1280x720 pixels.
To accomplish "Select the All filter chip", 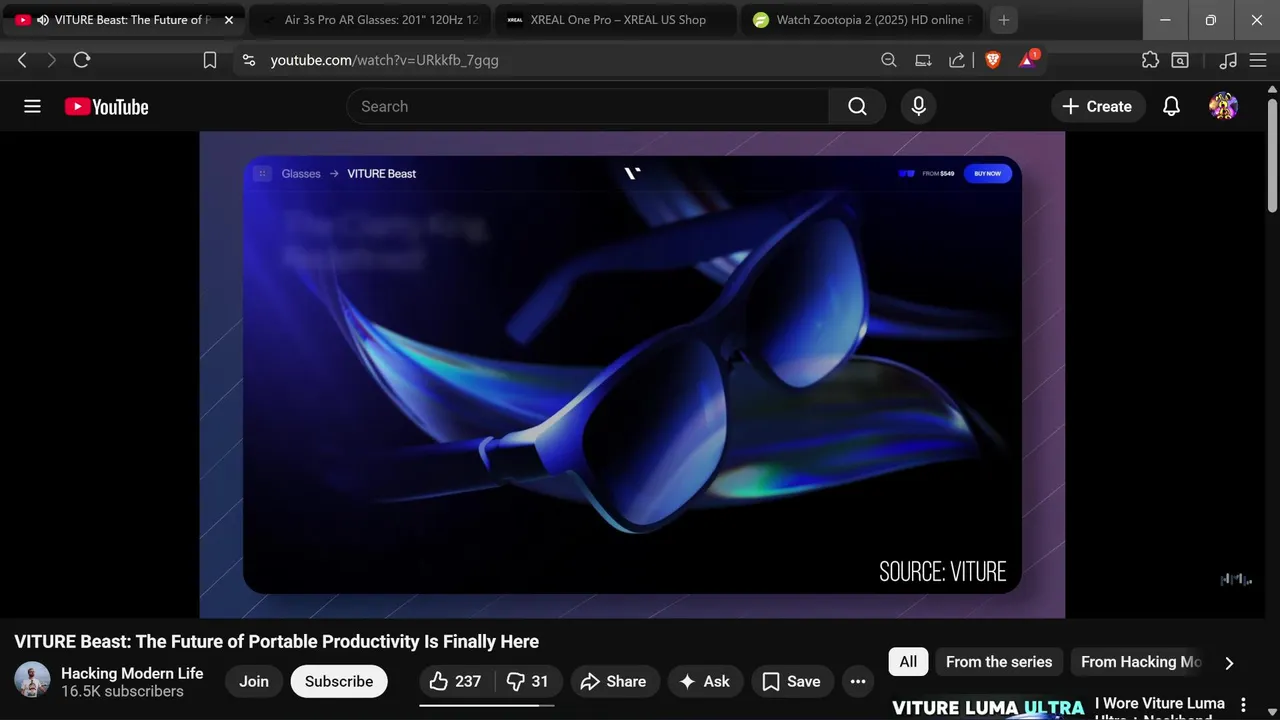I will (x=908, y=662).
